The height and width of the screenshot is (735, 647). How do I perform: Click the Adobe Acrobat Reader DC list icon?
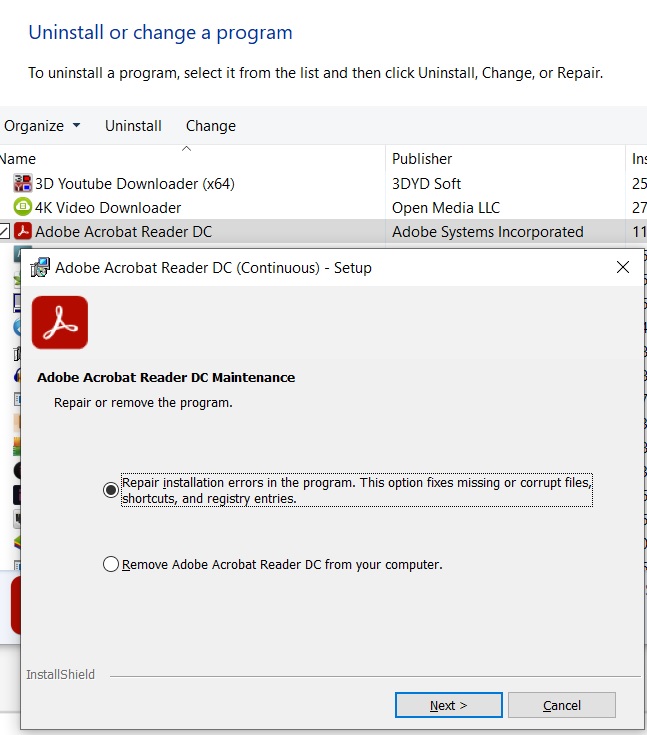pos(23,231)
